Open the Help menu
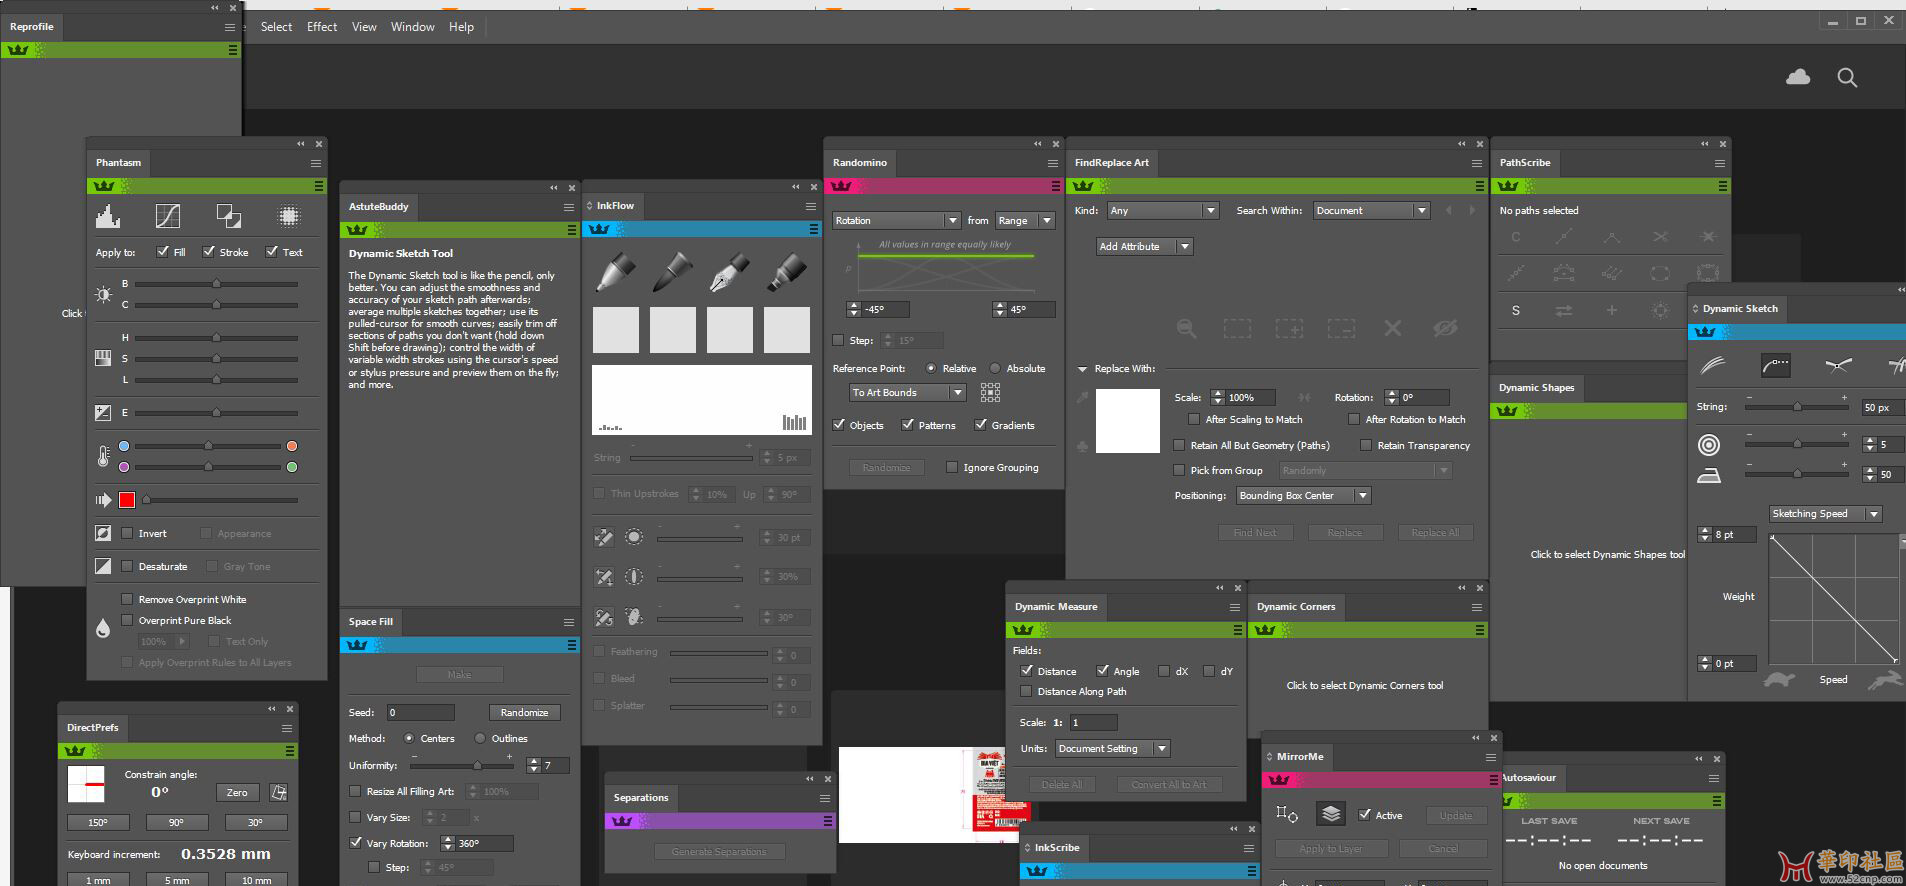The width and height of the screenshot is (1906, 886). coord(461,27)
